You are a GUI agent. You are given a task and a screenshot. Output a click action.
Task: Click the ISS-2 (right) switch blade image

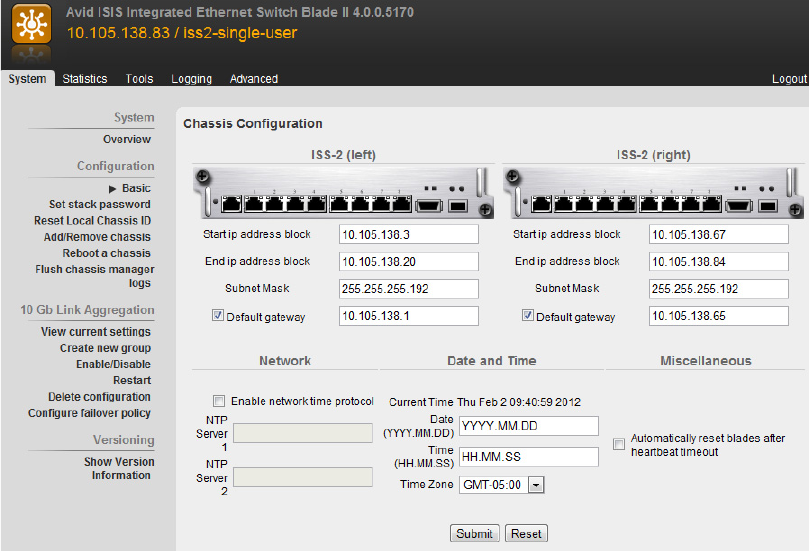point(653,193)
